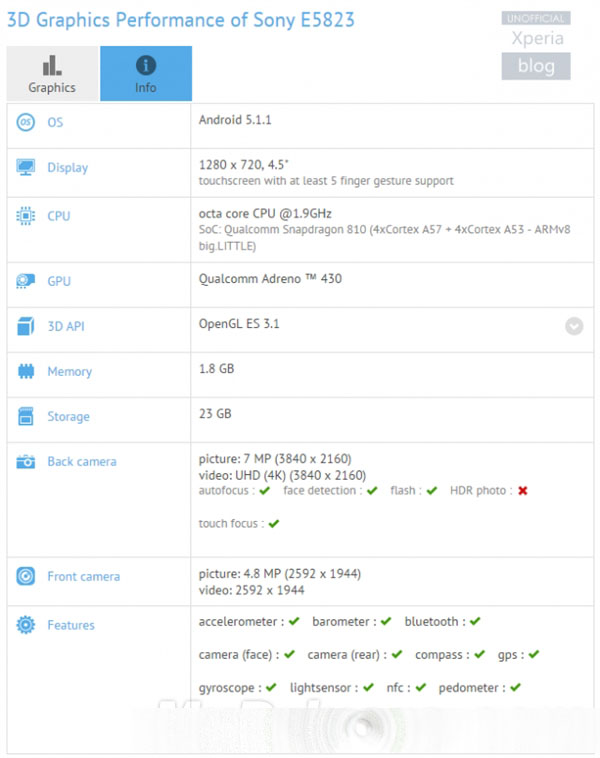Click the accelerometer green checkmark
The image size is (600, 758).
[294, 621]
